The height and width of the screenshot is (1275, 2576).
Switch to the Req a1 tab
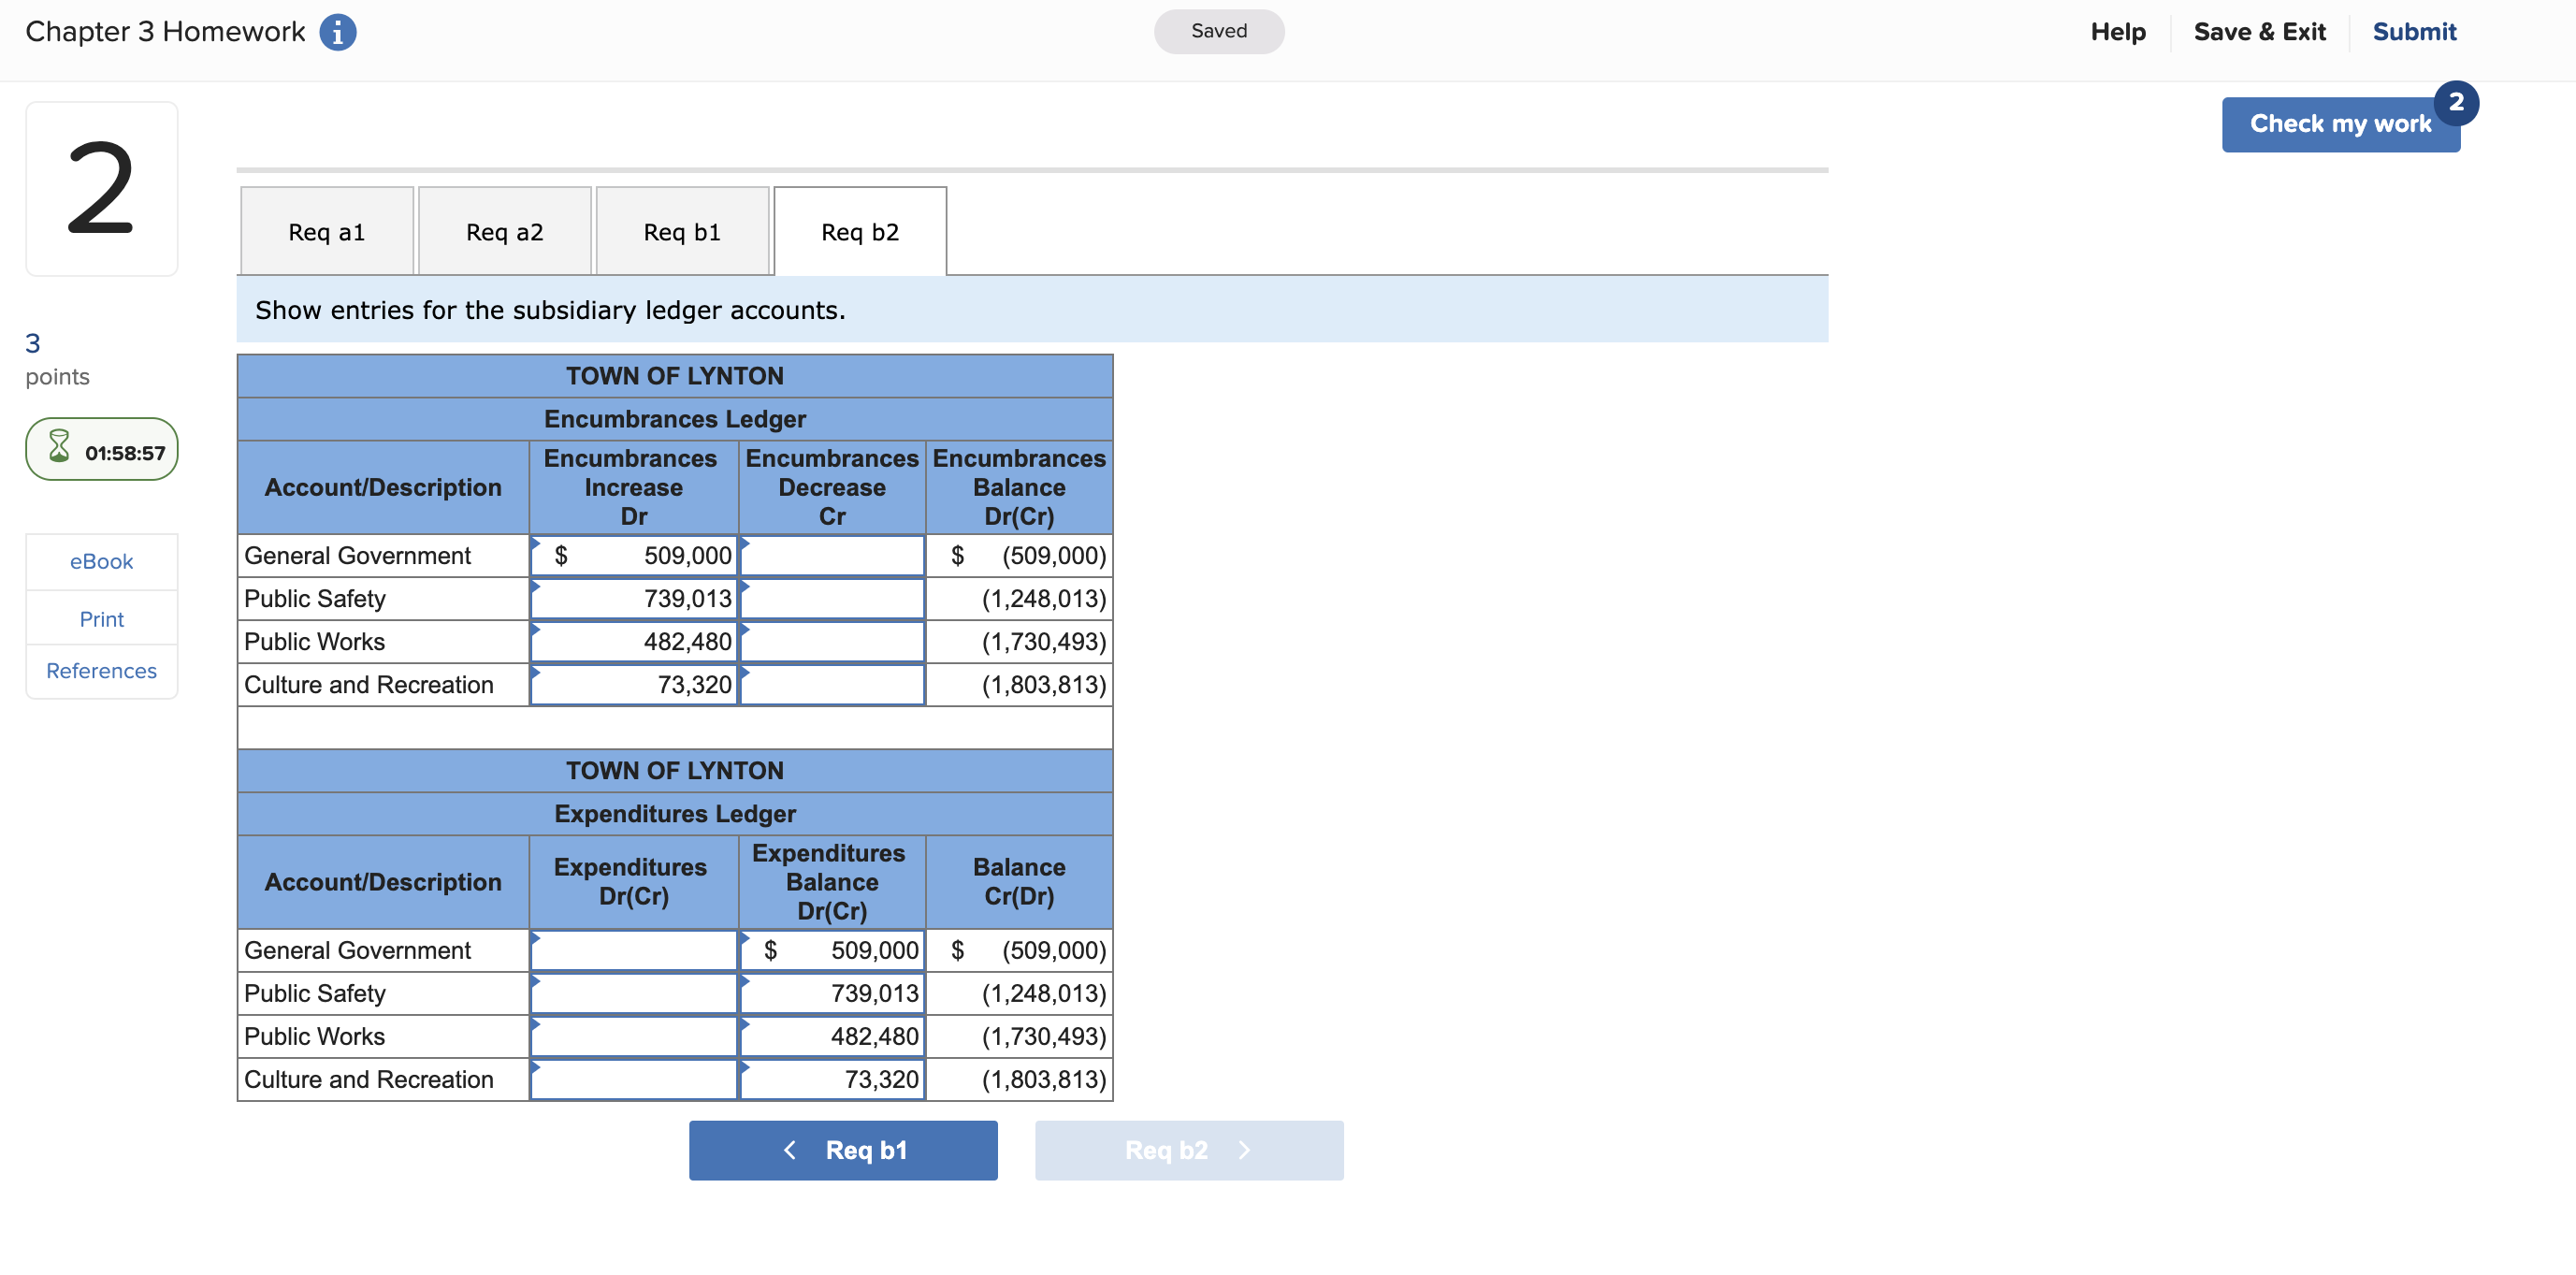click(x=326, y=232)
